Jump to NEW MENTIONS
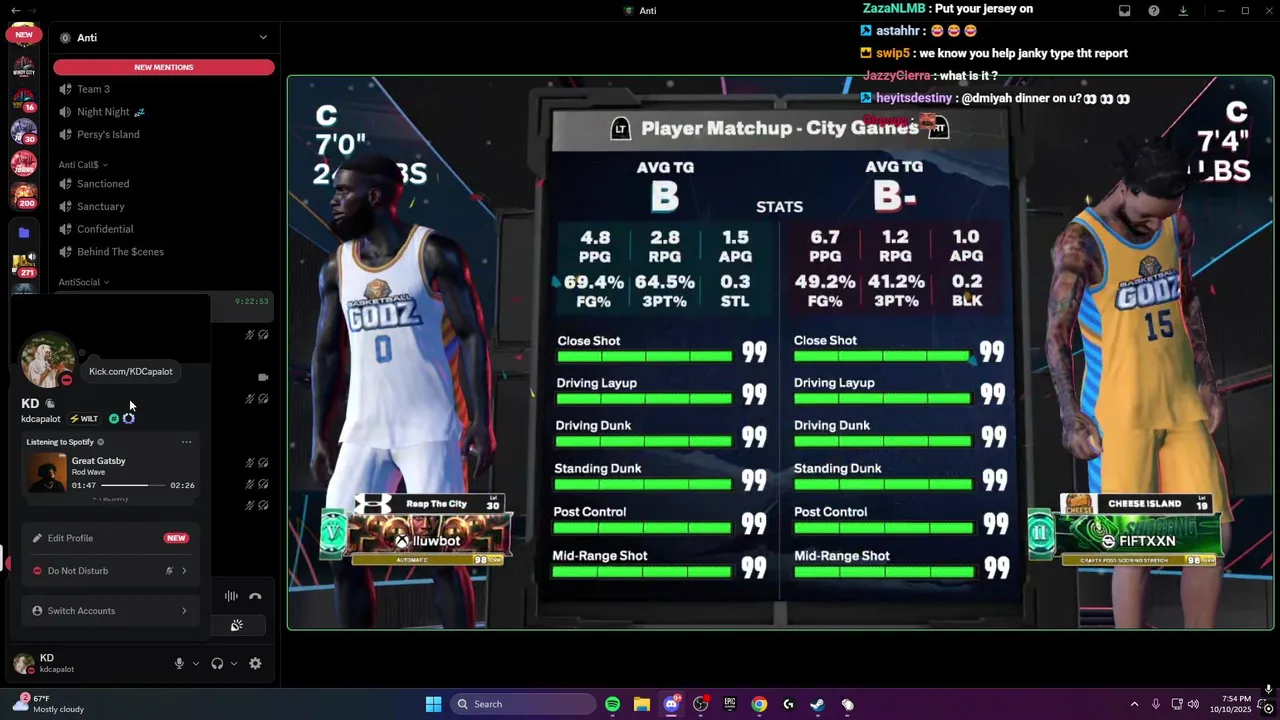Viewport: 1280px width, 720px height. pos(164,67)
